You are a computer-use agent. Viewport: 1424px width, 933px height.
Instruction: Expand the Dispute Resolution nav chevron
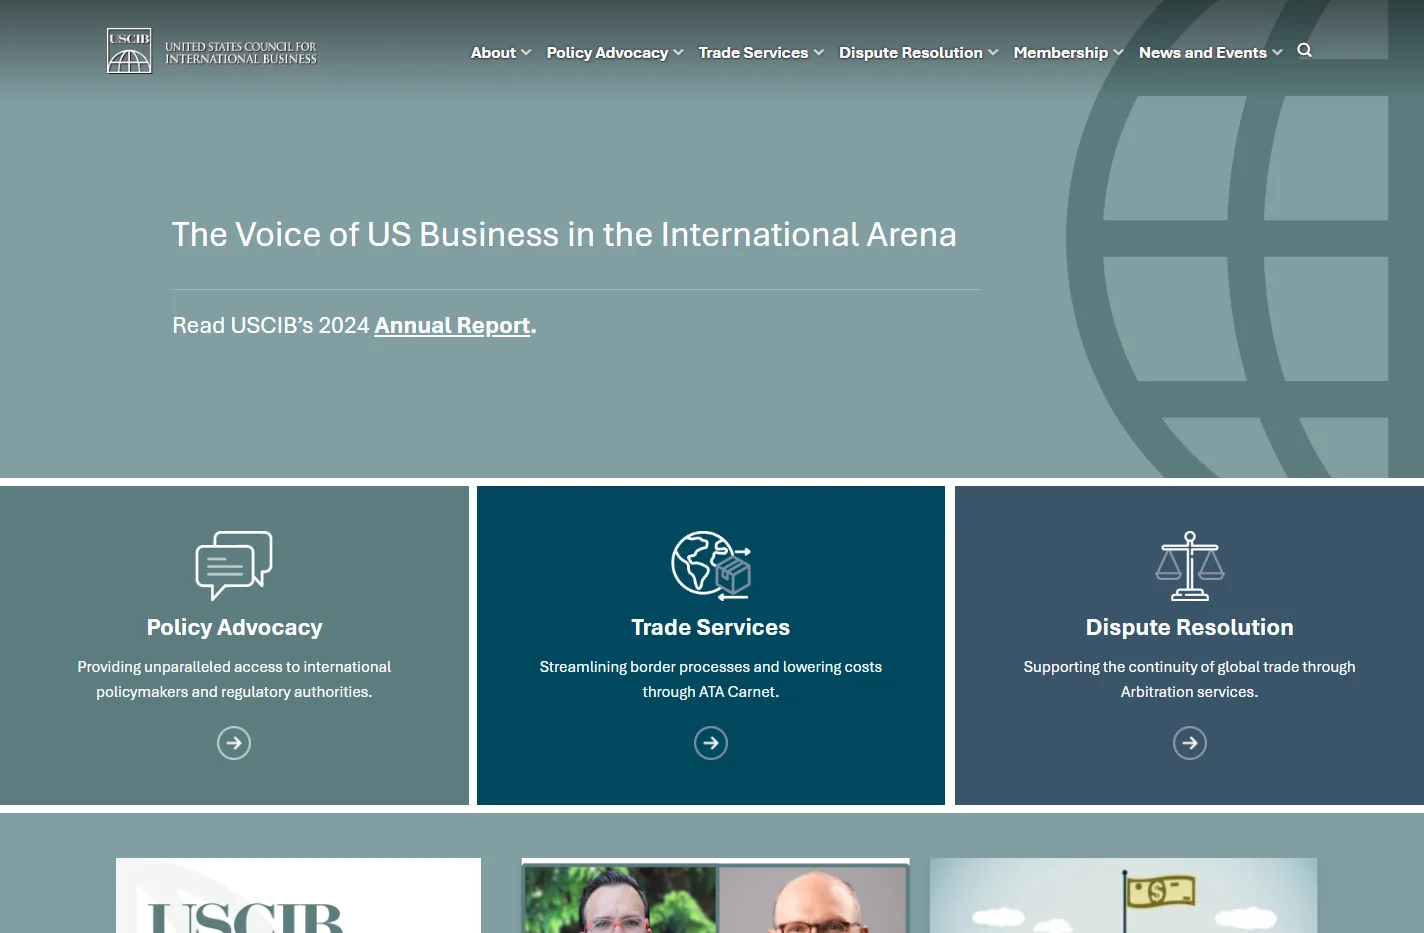(x=993, y=53)
